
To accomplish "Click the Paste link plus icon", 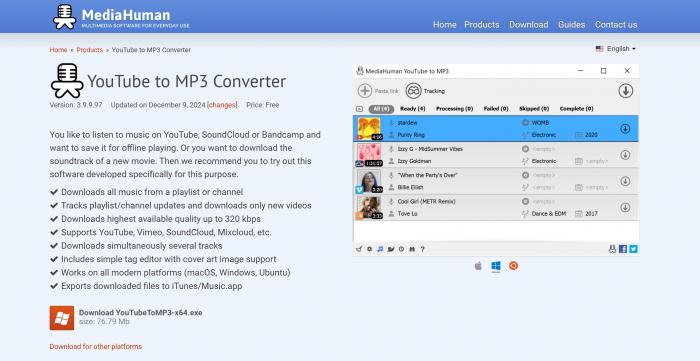I will tap(365, 91).
